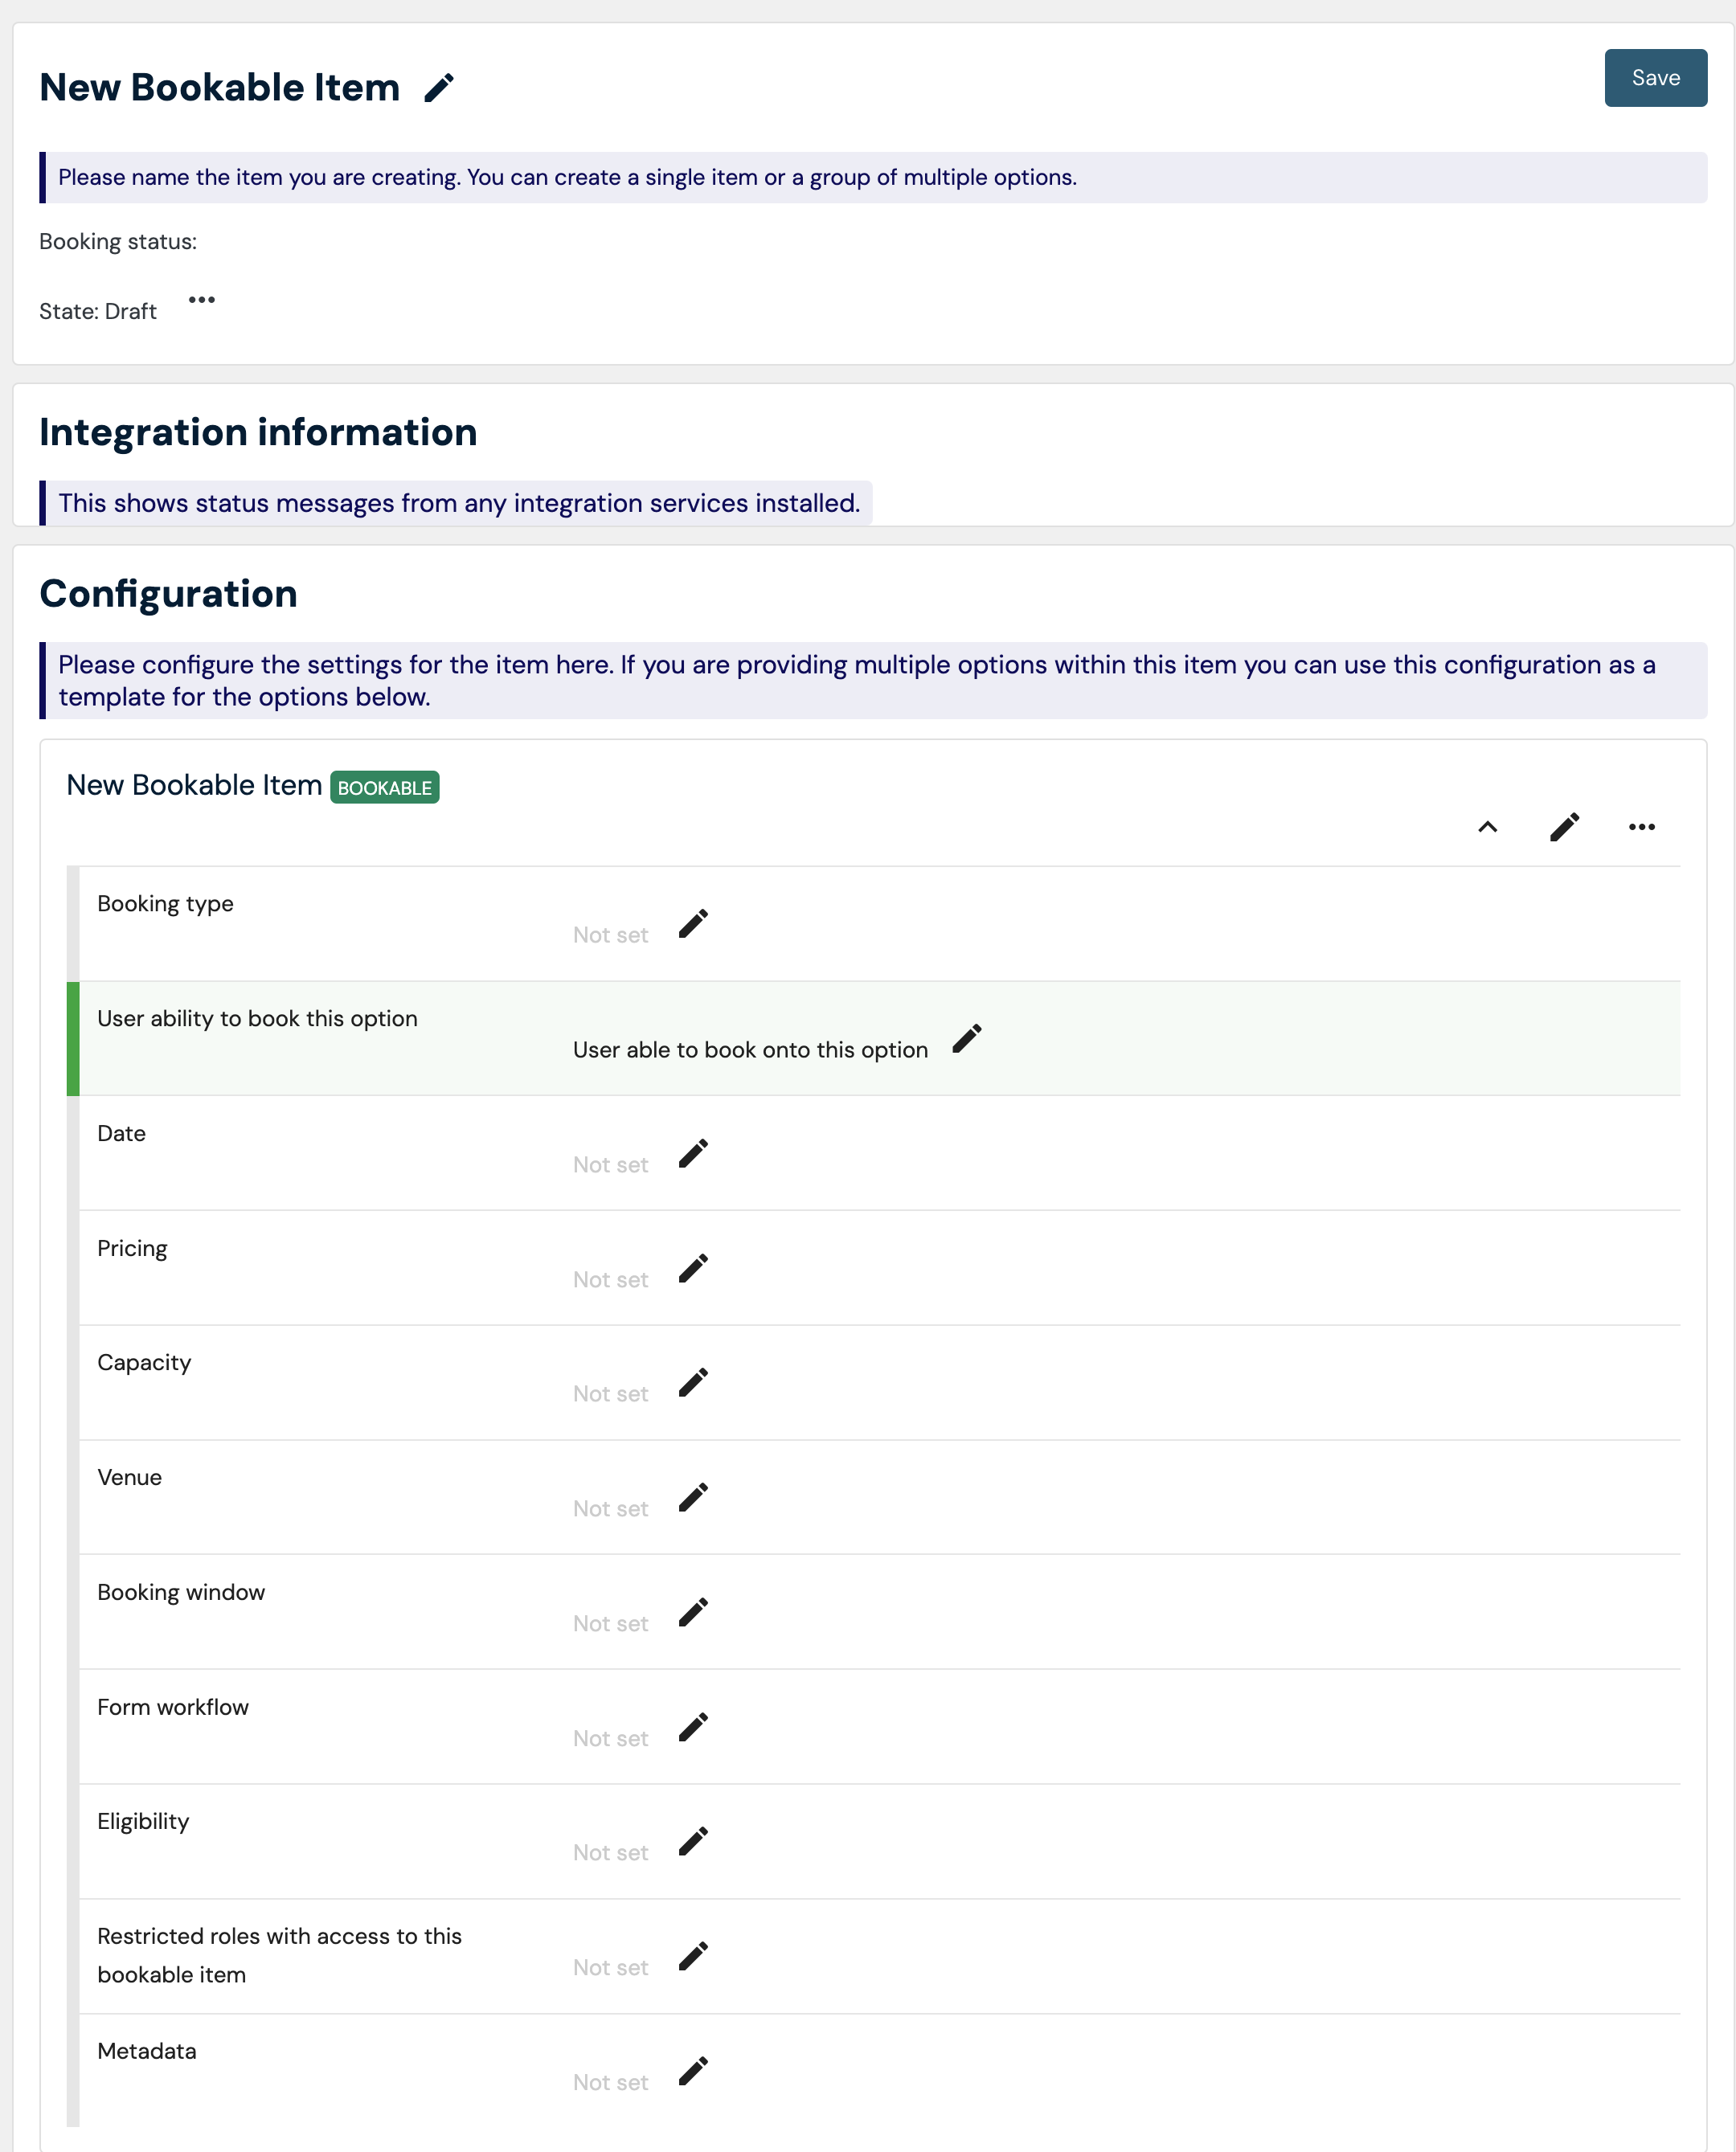The width and height of the screenshot is (1736, 2152).
Task: Edit the Pricing setting
Action: click(693, 1269)
